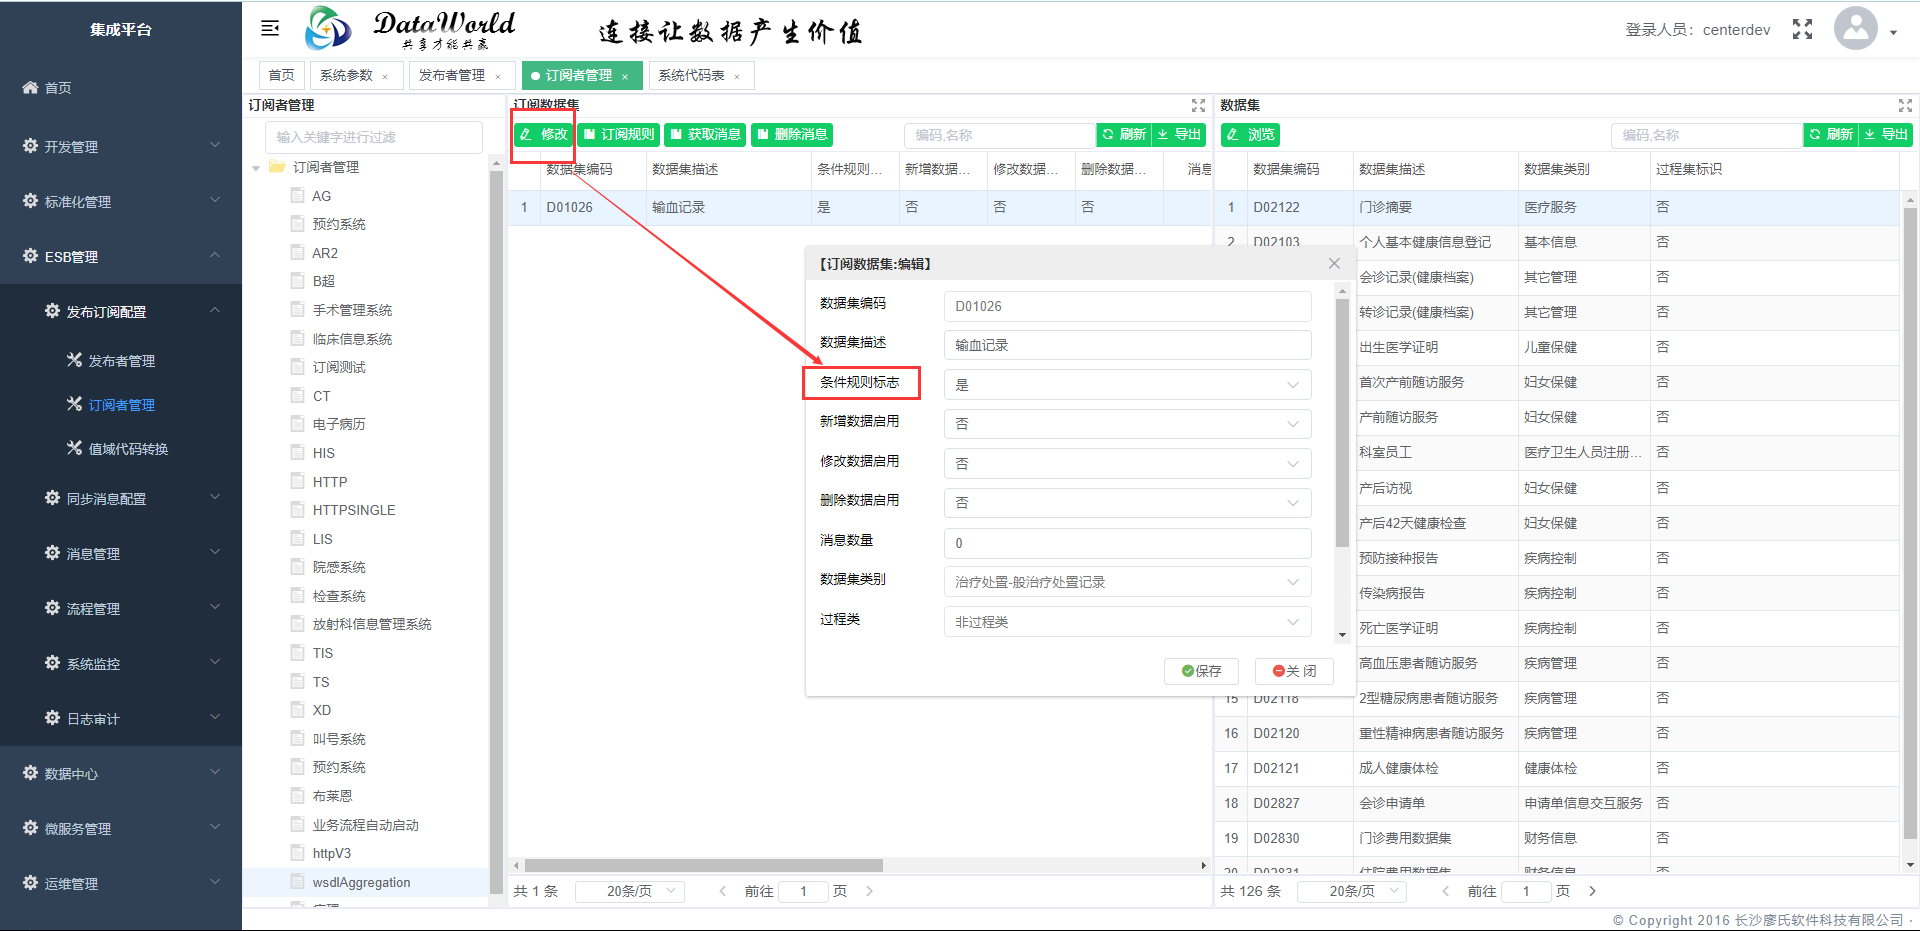Export the 数据集 panel list
This screenshot has width=1920, height=931.
coord(1886,134)
